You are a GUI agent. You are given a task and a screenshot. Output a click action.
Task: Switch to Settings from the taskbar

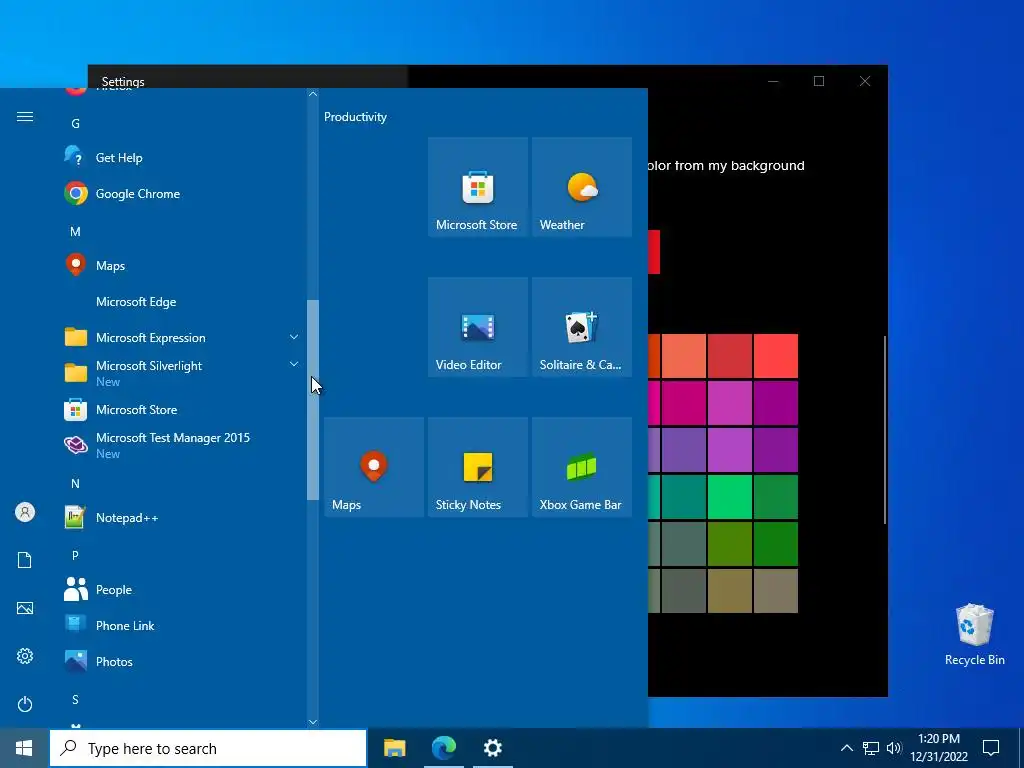(493, 748)
